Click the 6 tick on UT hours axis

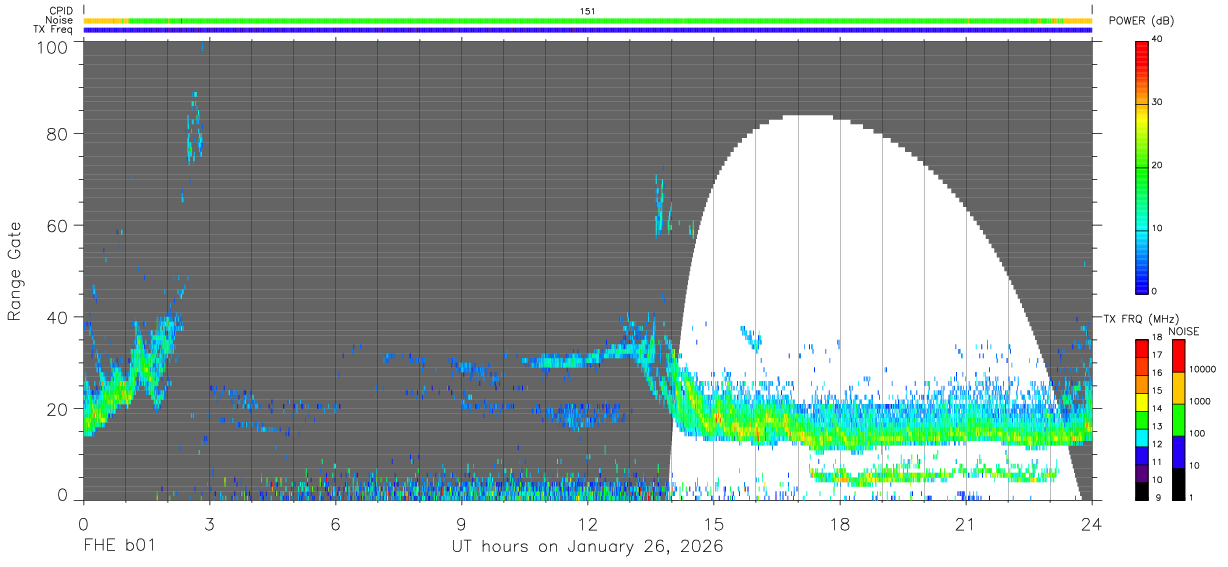coord(335,523)
